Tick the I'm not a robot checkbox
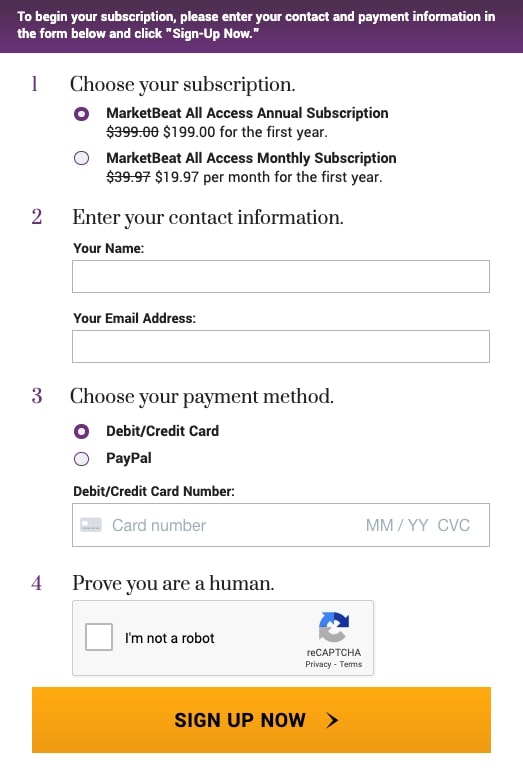Viewport: 523px width, 771px height. 99,637
